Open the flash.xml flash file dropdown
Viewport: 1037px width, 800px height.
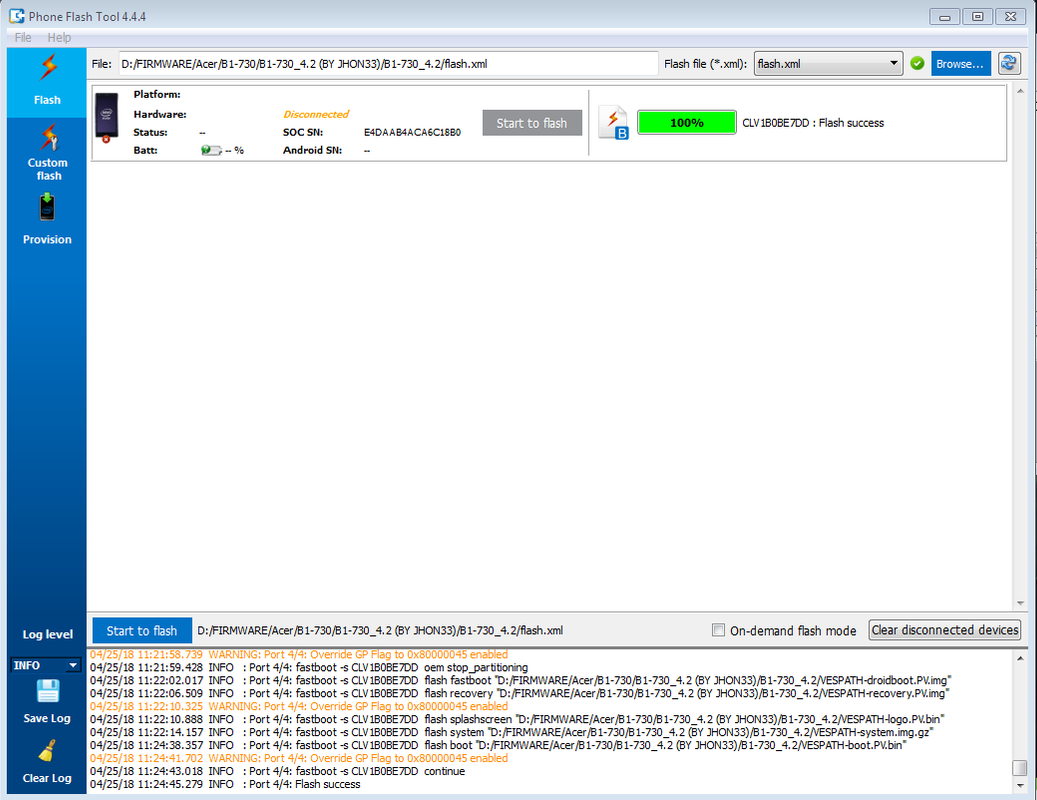[x=828, y=63]
